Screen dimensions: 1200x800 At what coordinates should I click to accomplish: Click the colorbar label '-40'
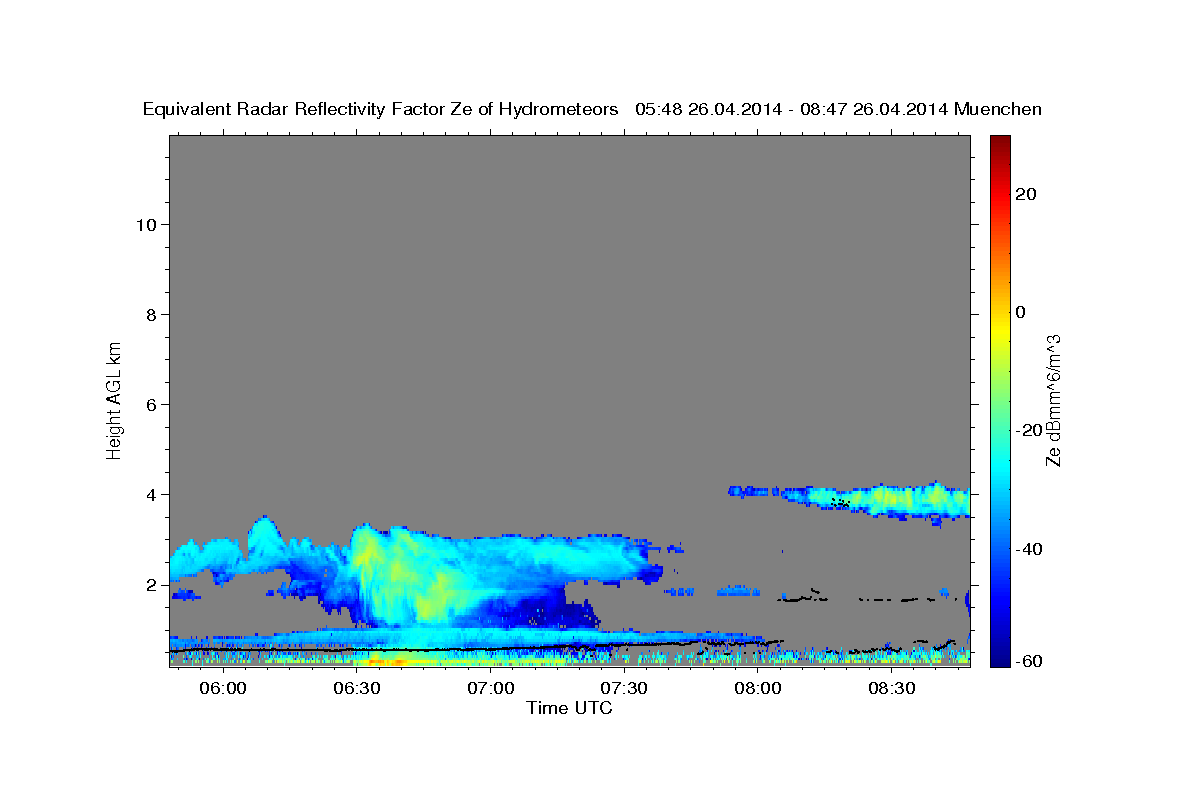pyautogui.click(x=1027, y=549)
